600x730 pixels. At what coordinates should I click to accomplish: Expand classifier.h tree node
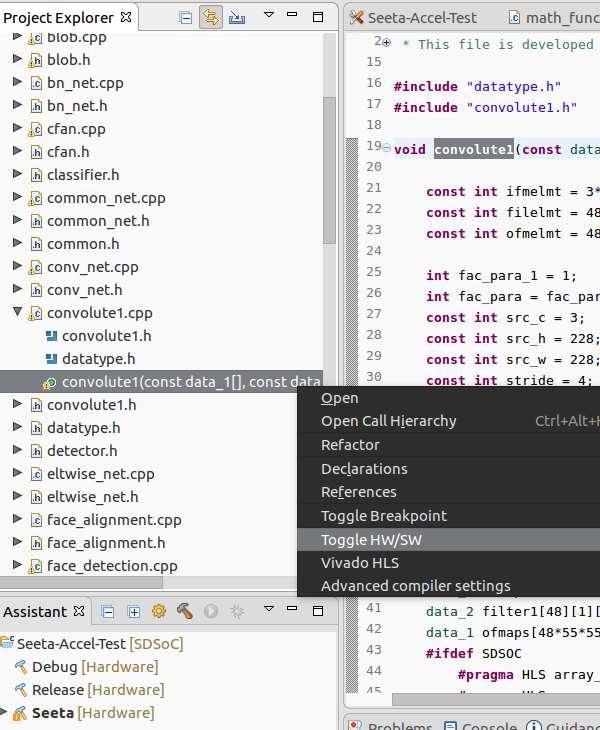17,174
